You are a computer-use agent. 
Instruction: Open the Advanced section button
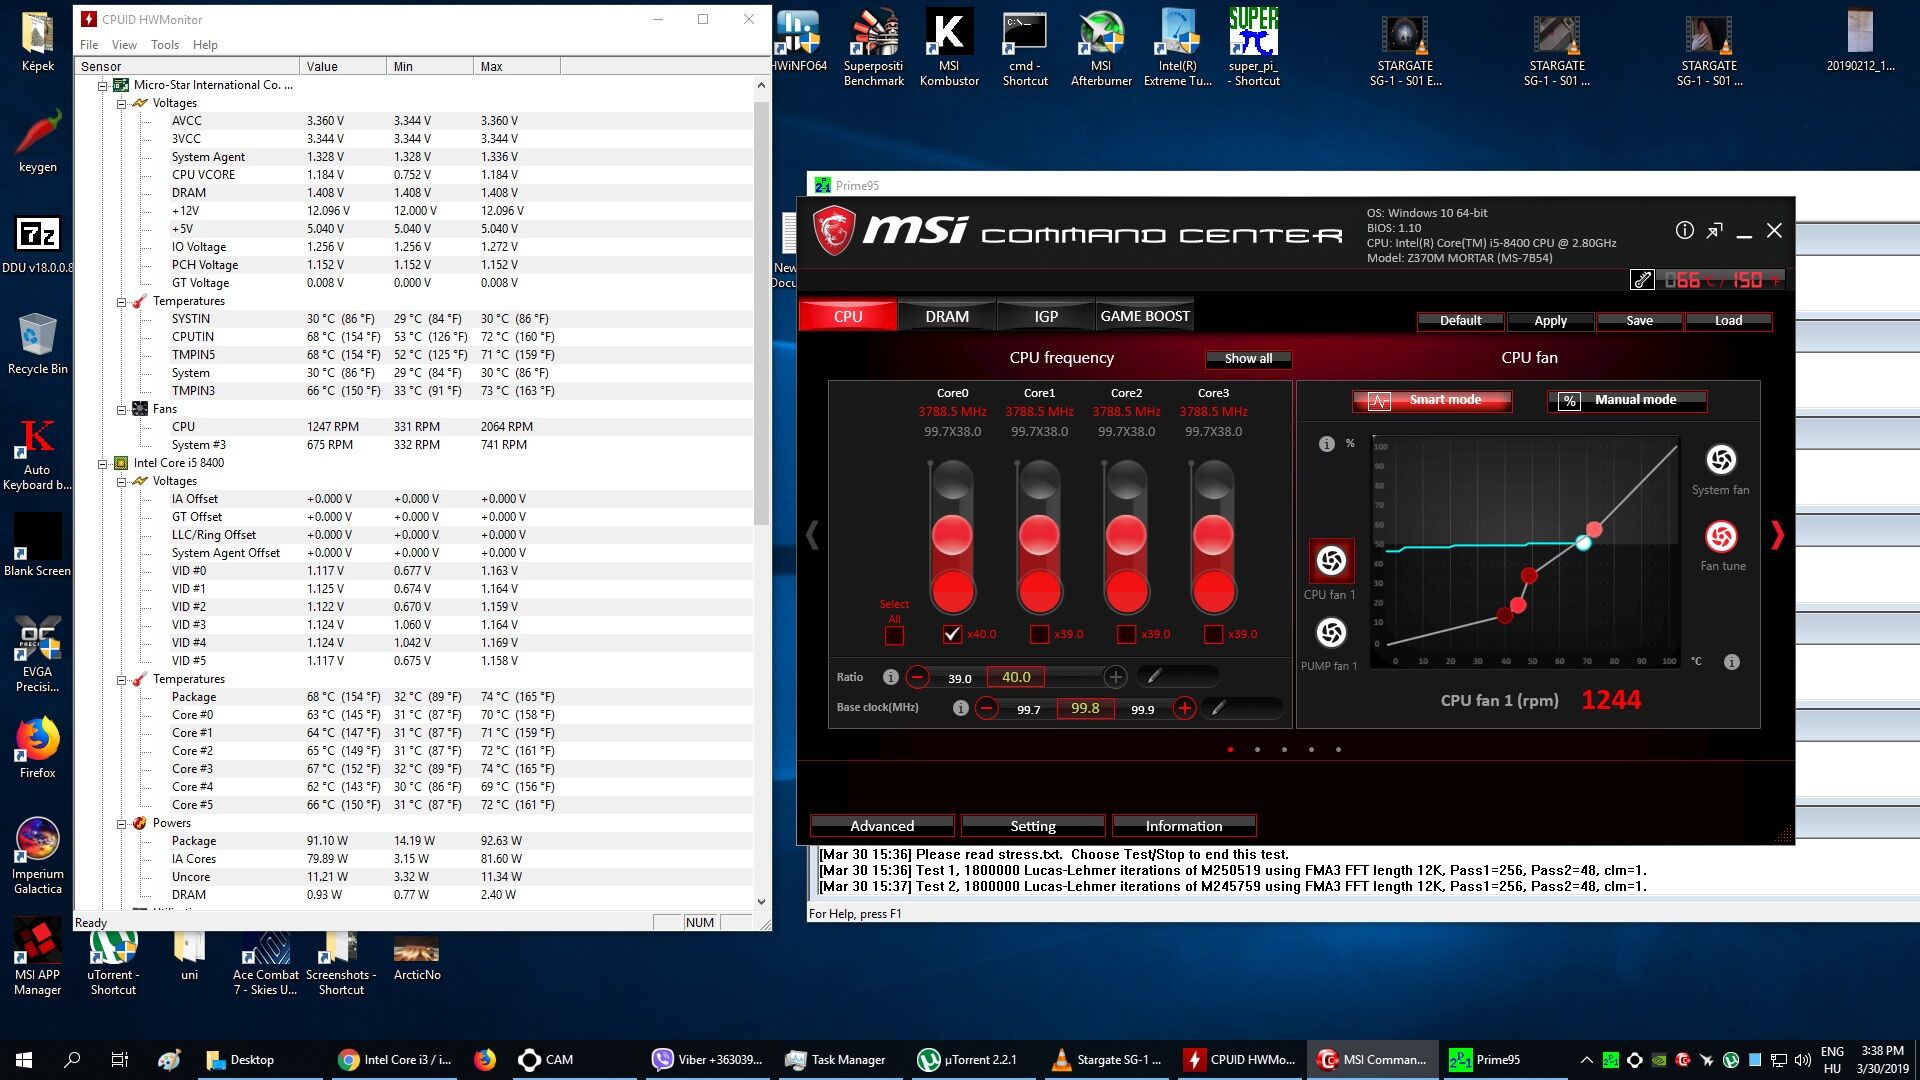coord(882,826)
